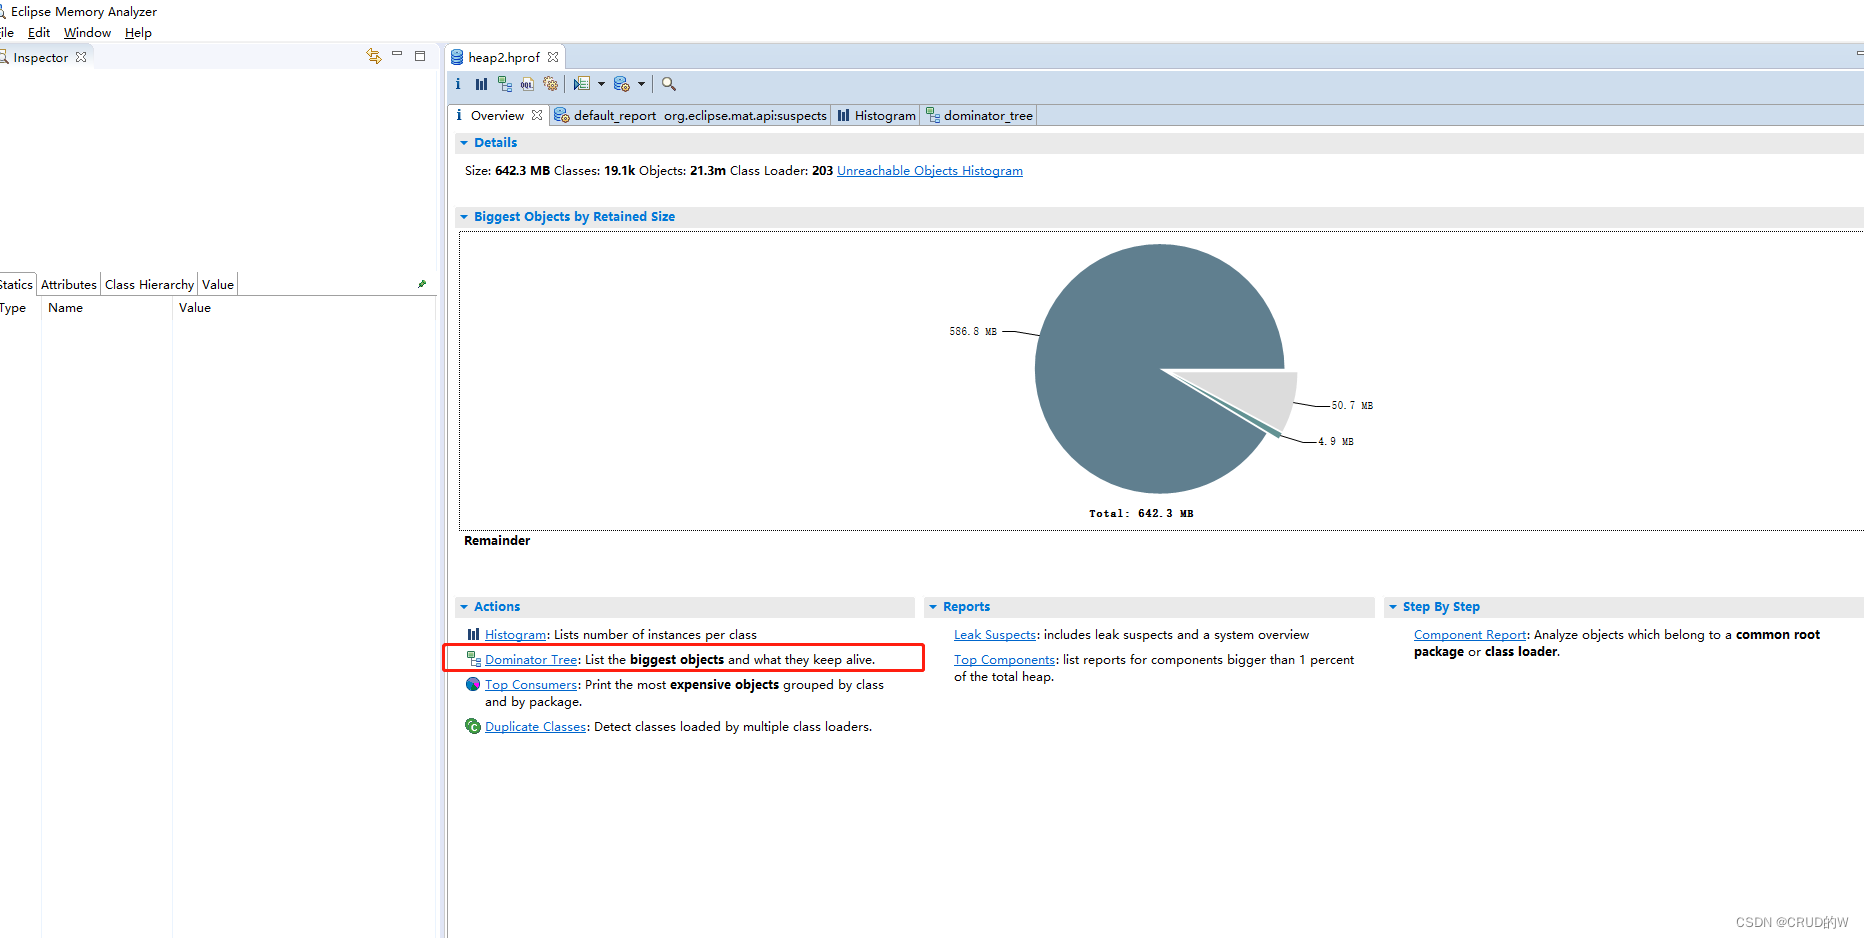
Task: Open the Unreachable Objects Histogram link
Action: [x=930, y=171]
